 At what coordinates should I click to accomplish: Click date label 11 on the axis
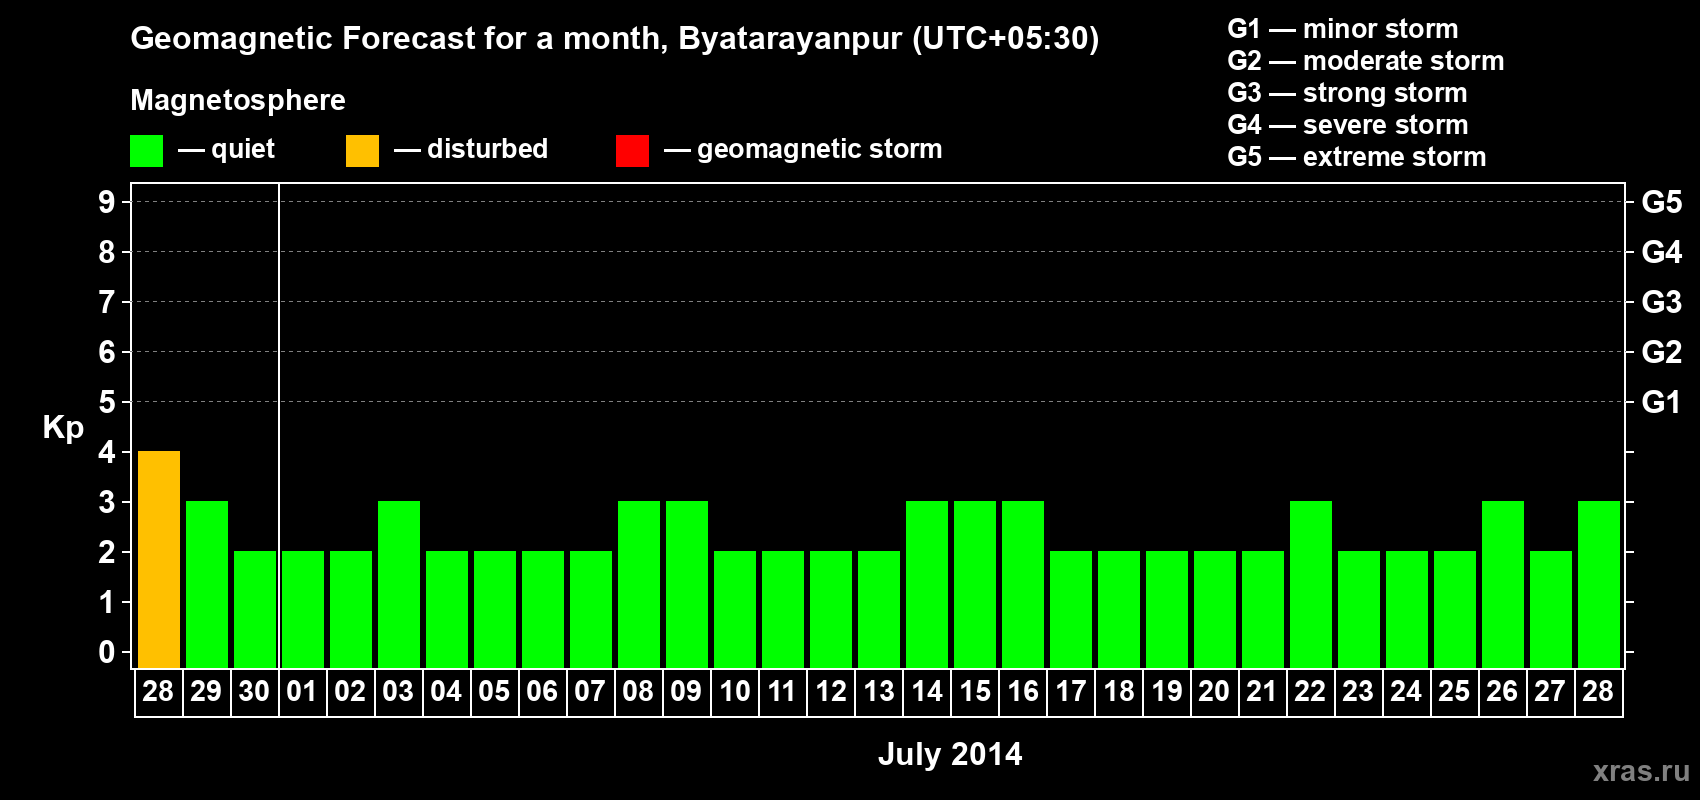782,691
